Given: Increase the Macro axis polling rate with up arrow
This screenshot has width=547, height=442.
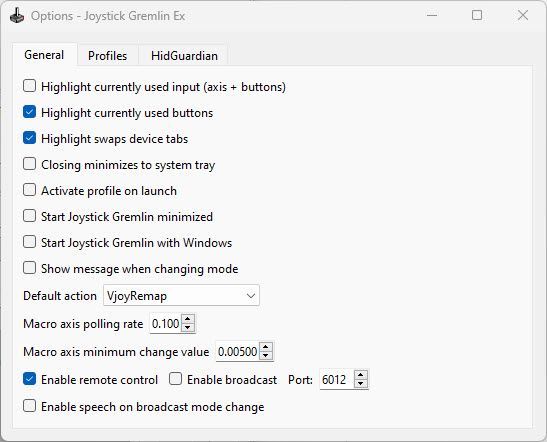Looking at the screenshot, I should [188, 319].
